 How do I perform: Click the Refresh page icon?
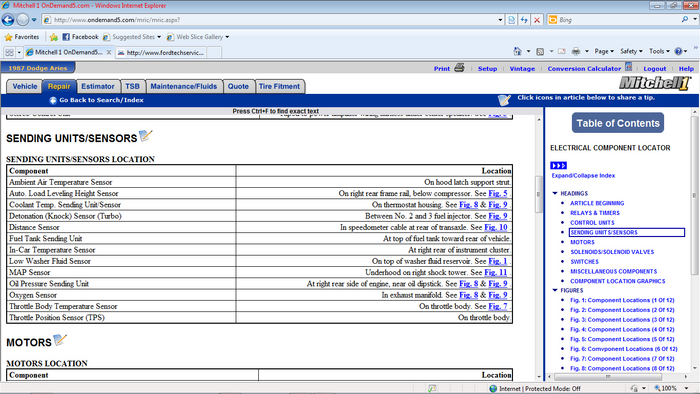pos(524,20)
